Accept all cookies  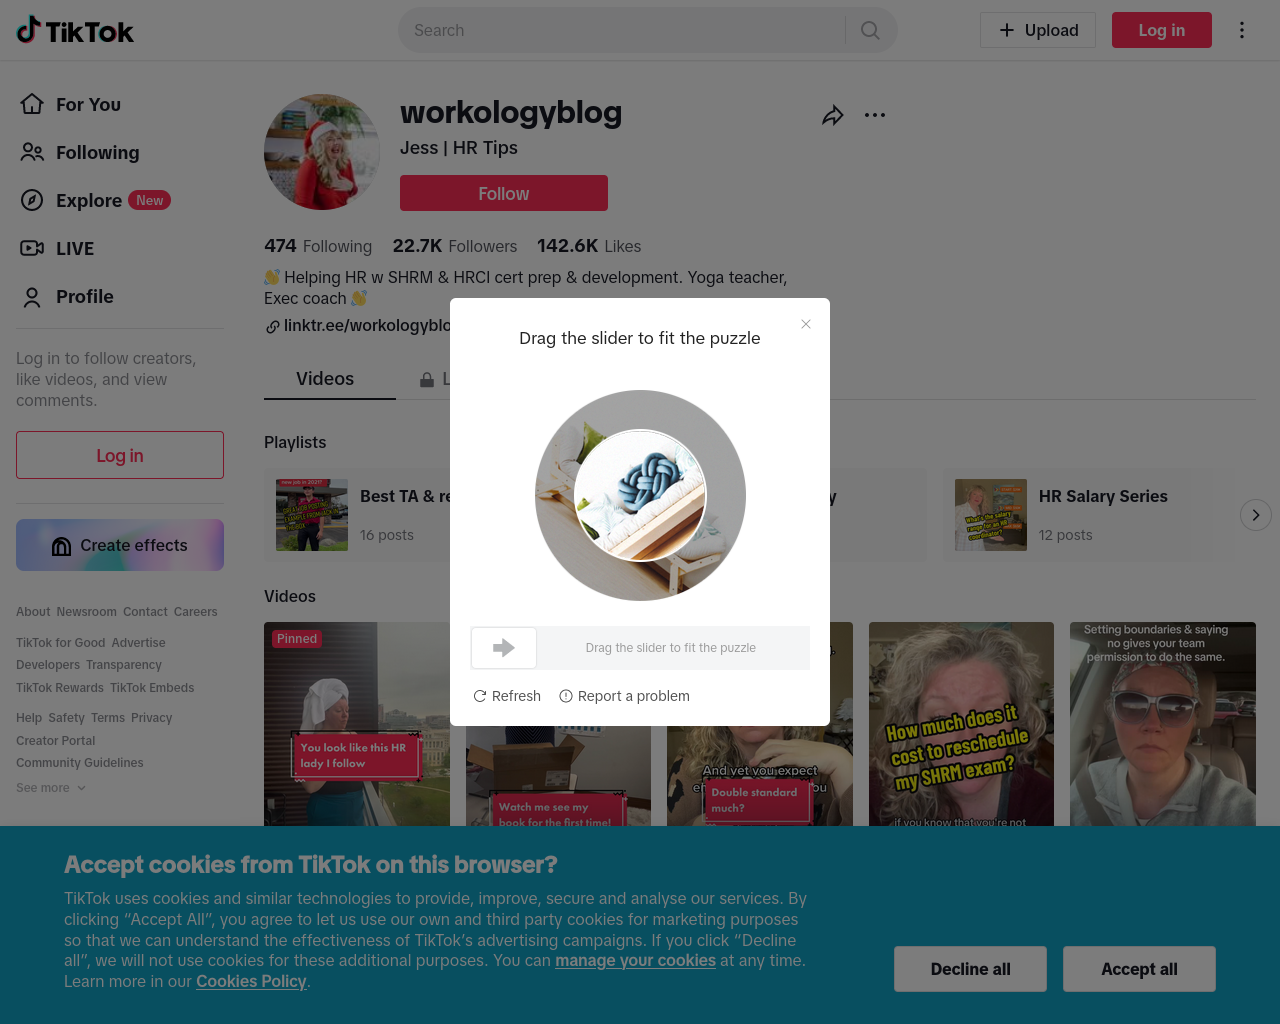1139,969
